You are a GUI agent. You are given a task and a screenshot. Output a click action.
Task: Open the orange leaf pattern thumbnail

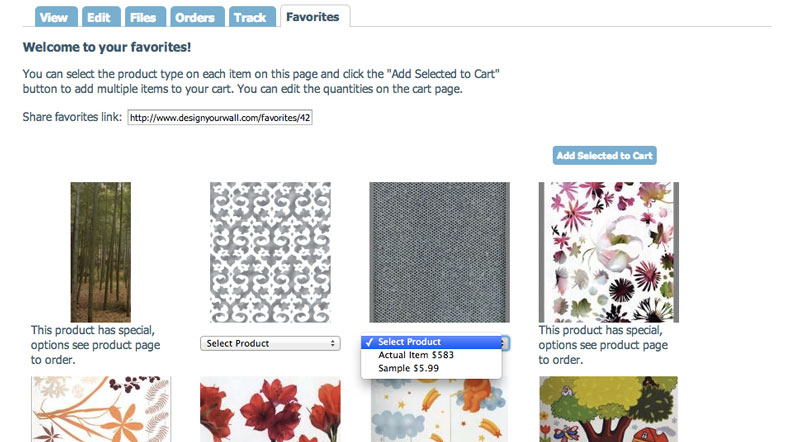(x=100, y=408)
